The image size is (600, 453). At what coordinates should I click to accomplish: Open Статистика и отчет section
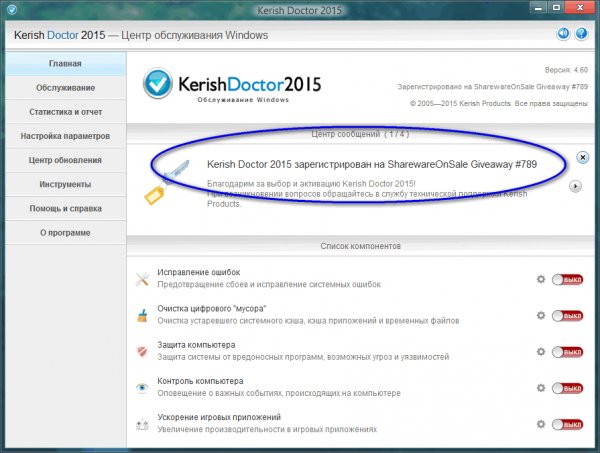click(65, 112)
